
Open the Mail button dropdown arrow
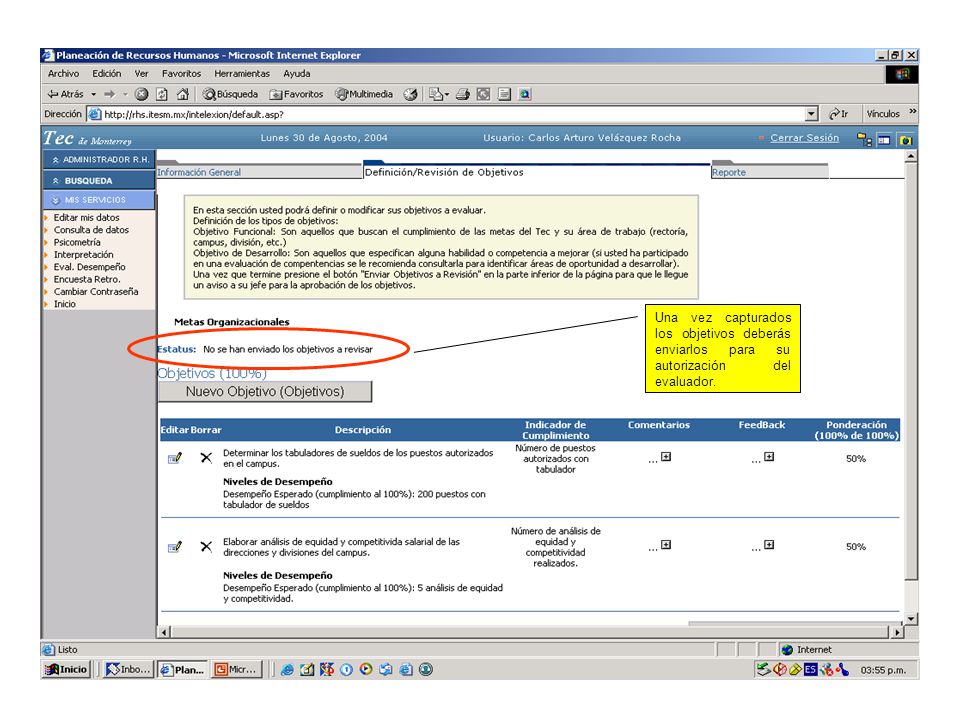pos(447,94)
